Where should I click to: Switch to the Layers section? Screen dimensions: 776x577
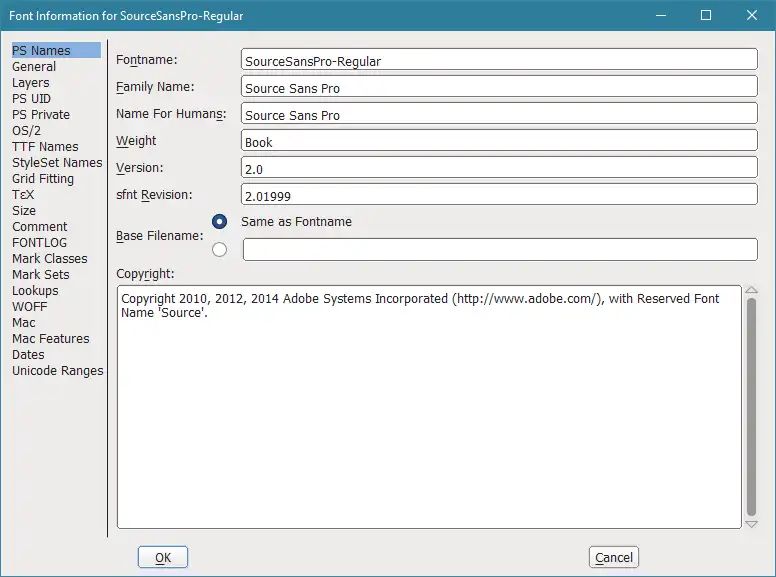(x=31, y=83)
